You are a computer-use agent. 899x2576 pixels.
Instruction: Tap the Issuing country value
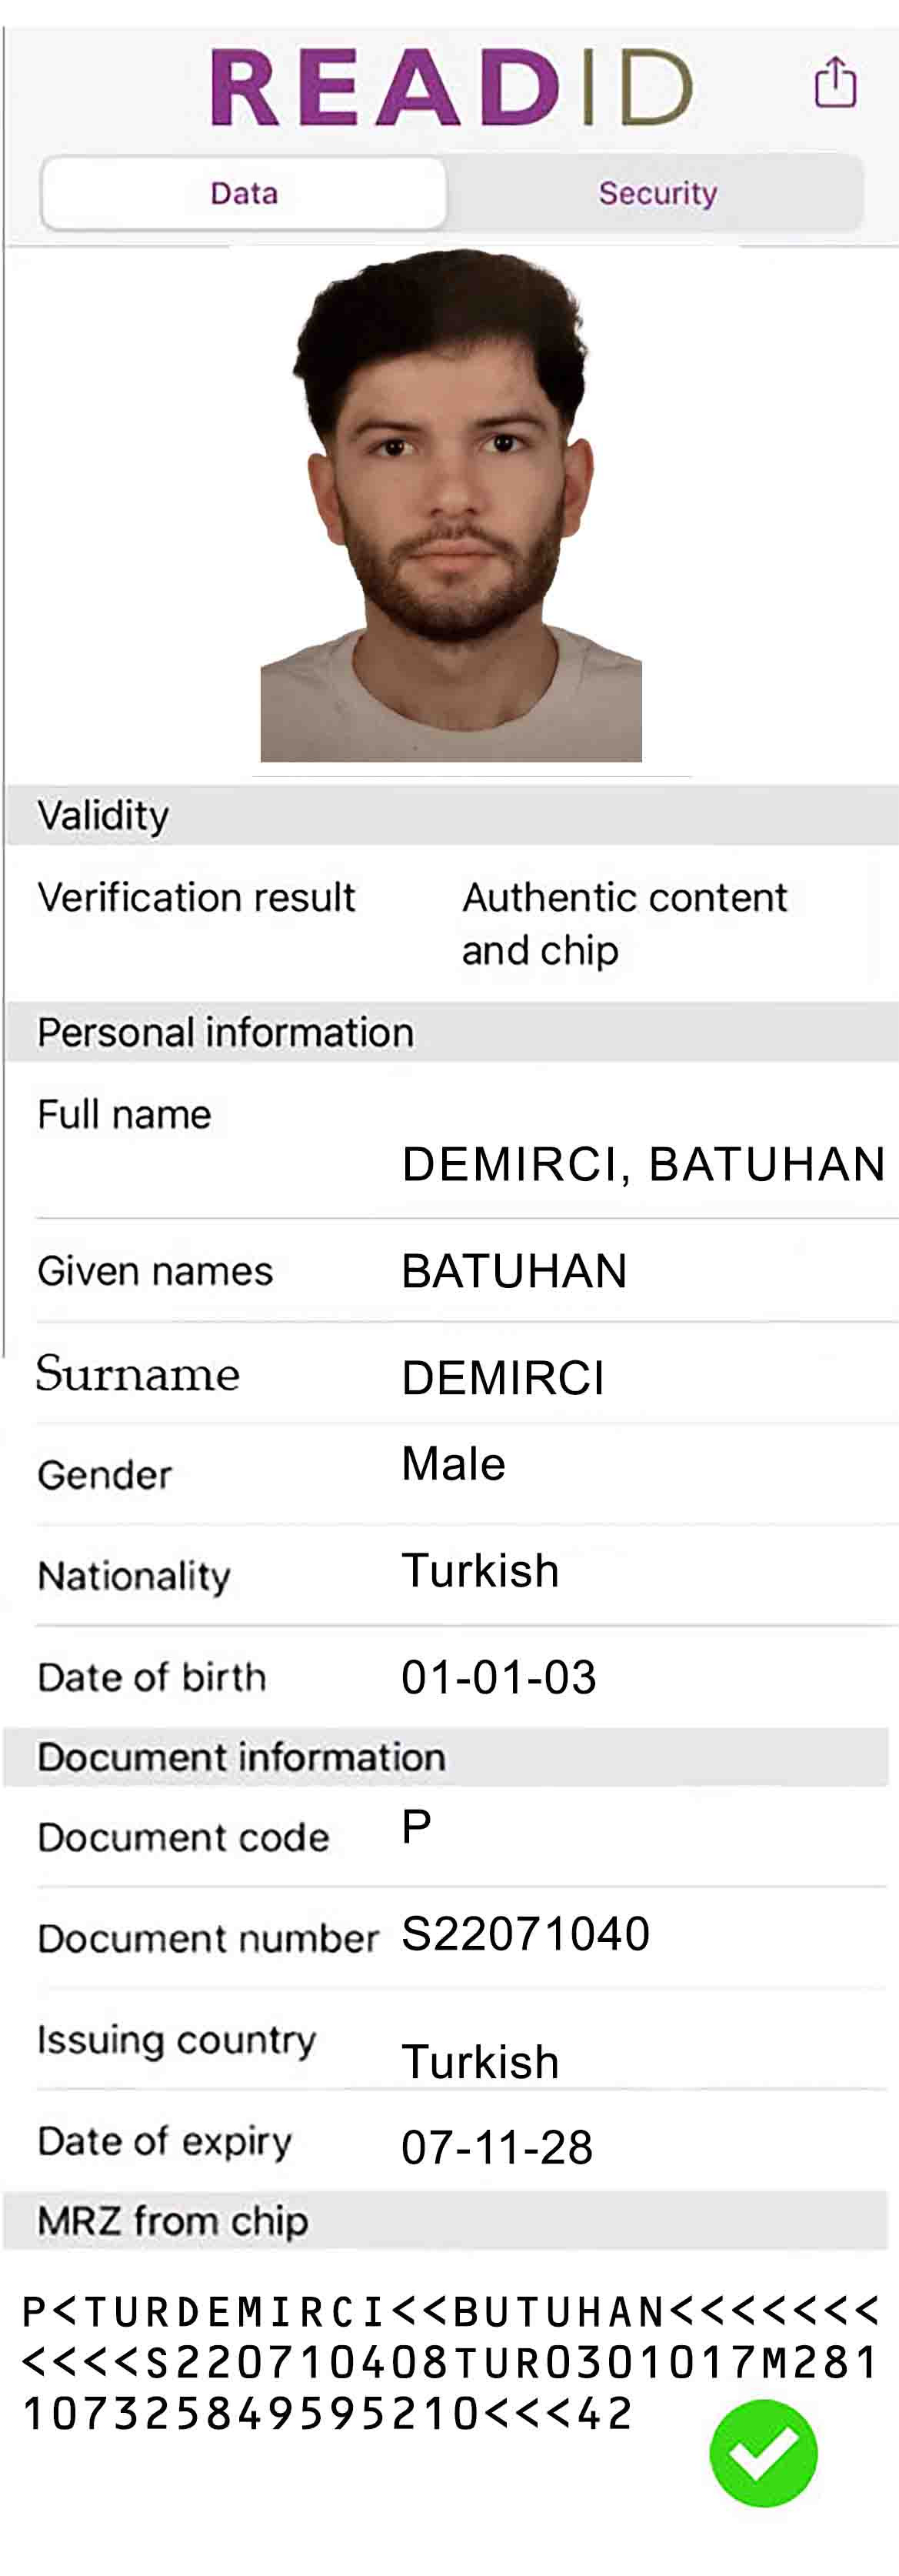click(x=480, y=2062)
